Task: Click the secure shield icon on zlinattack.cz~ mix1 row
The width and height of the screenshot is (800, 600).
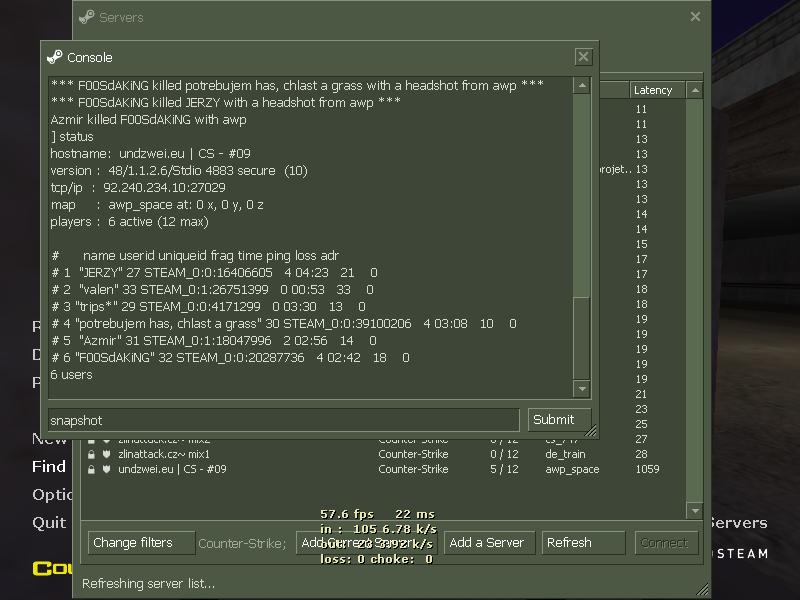Action: pos(106,454)
